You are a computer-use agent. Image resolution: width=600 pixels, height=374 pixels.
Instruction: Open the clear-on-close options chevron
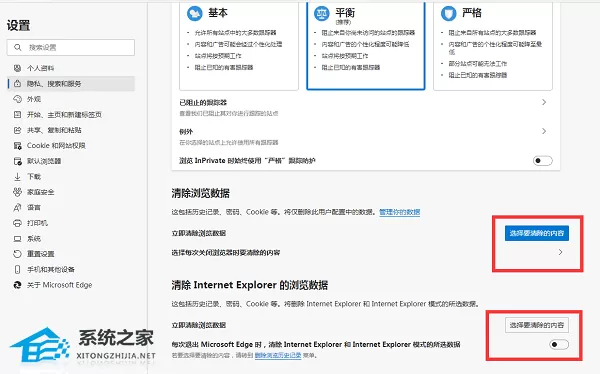[560, 252]
